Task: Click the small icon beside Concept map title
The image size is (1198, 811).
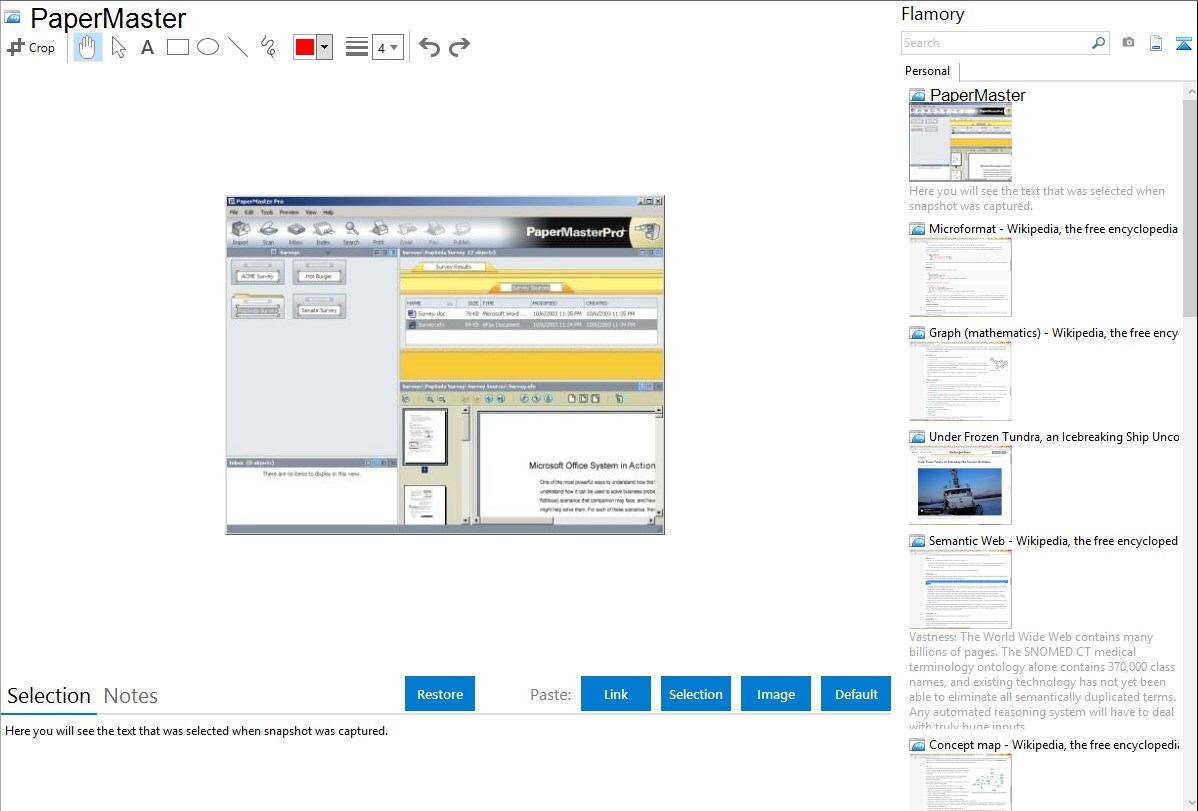Action: pyautogui.click(x=917, y=745)
